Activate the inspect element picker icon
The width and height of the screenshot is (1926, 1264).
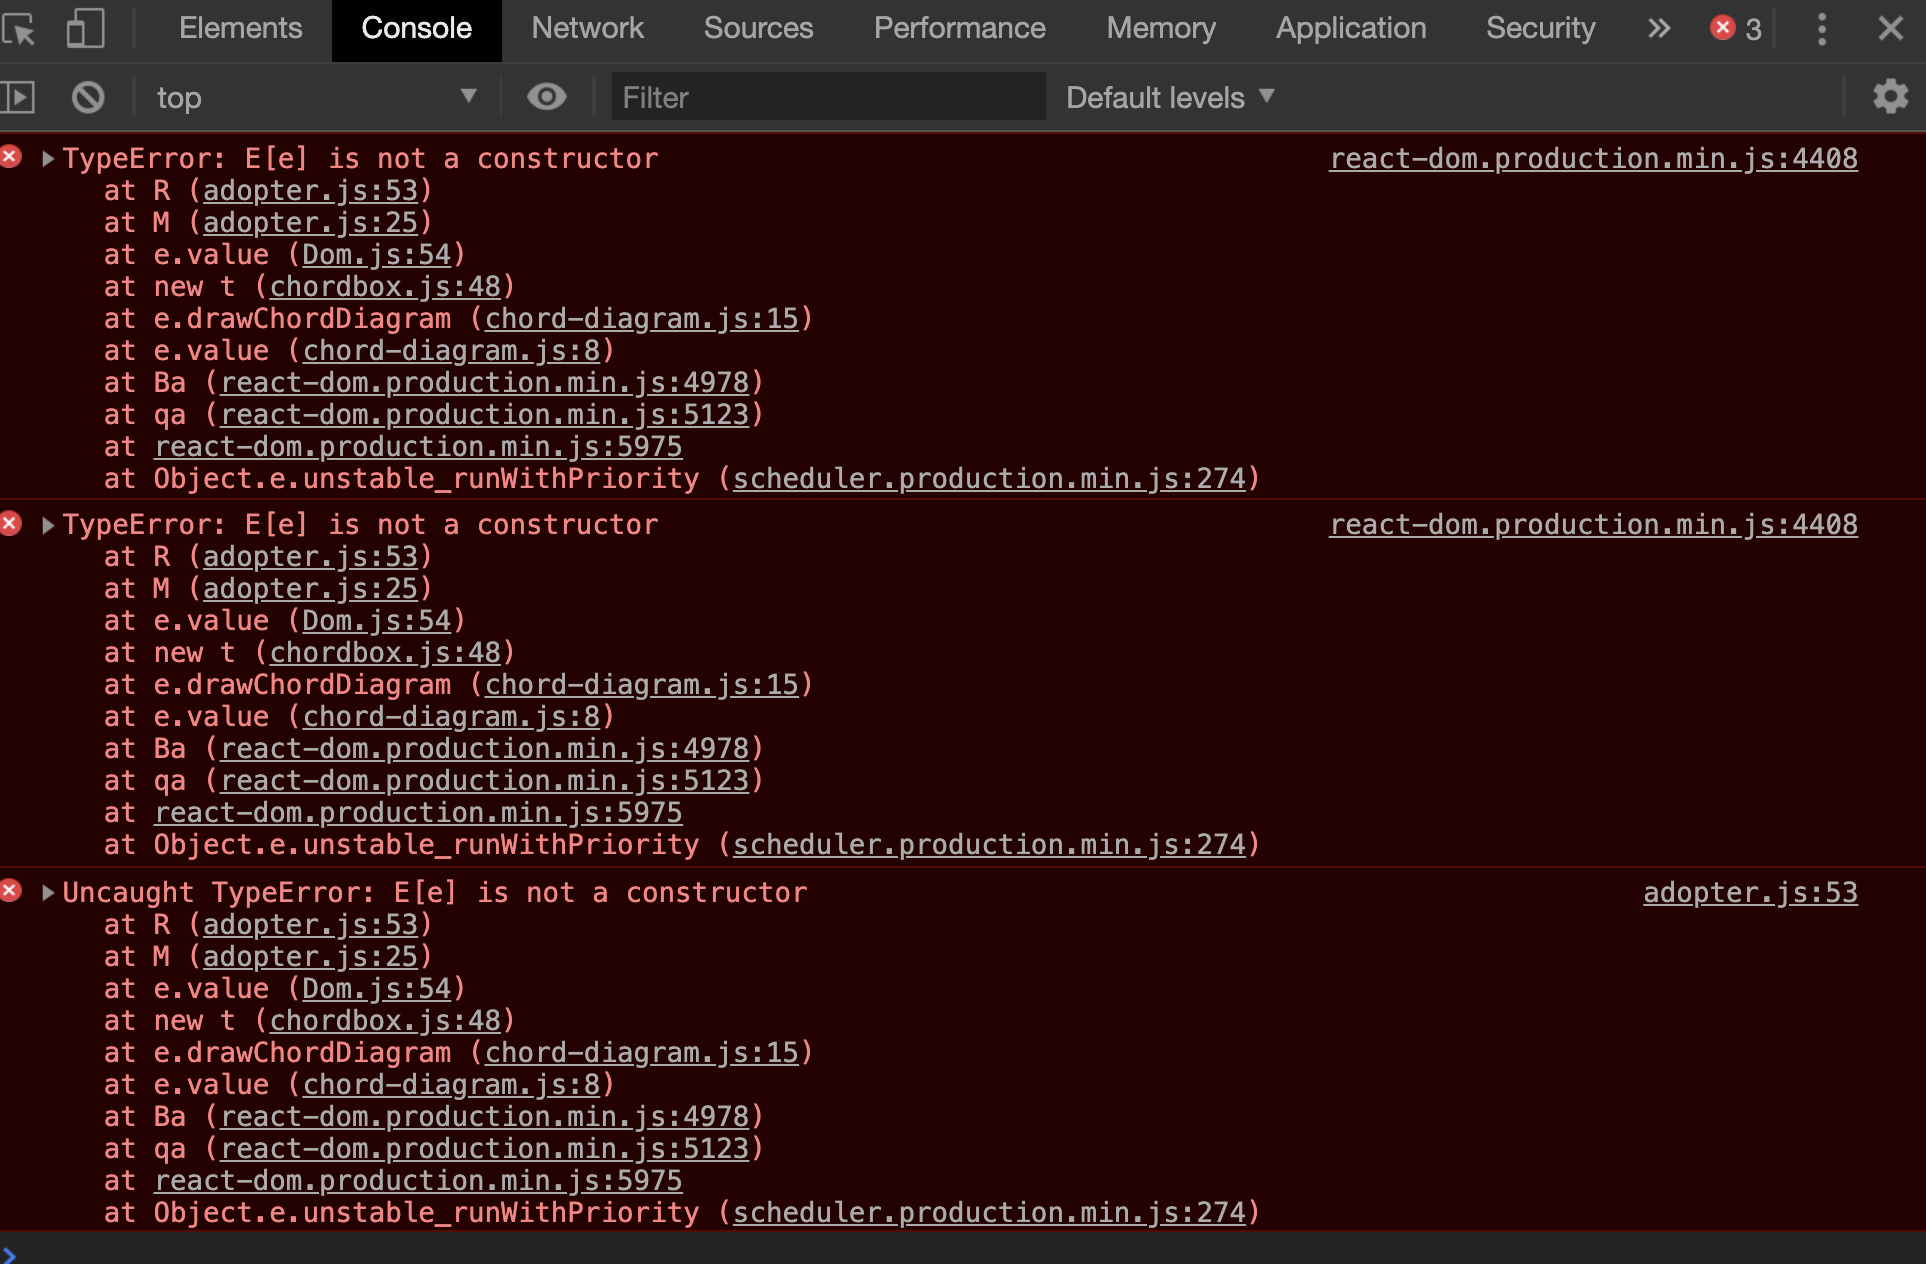tap(20, 29)
